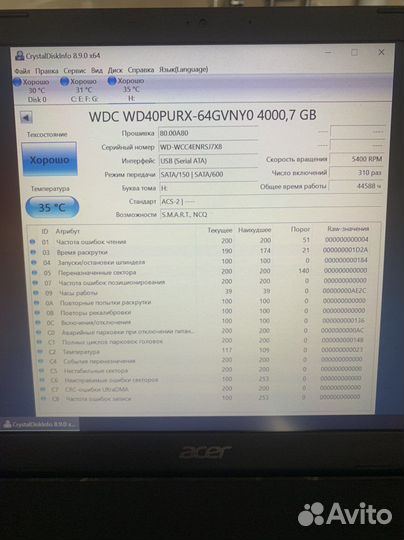Click the Атрибут column header
The height and width of the screenshot is (540, 404).
coord(68,231)
